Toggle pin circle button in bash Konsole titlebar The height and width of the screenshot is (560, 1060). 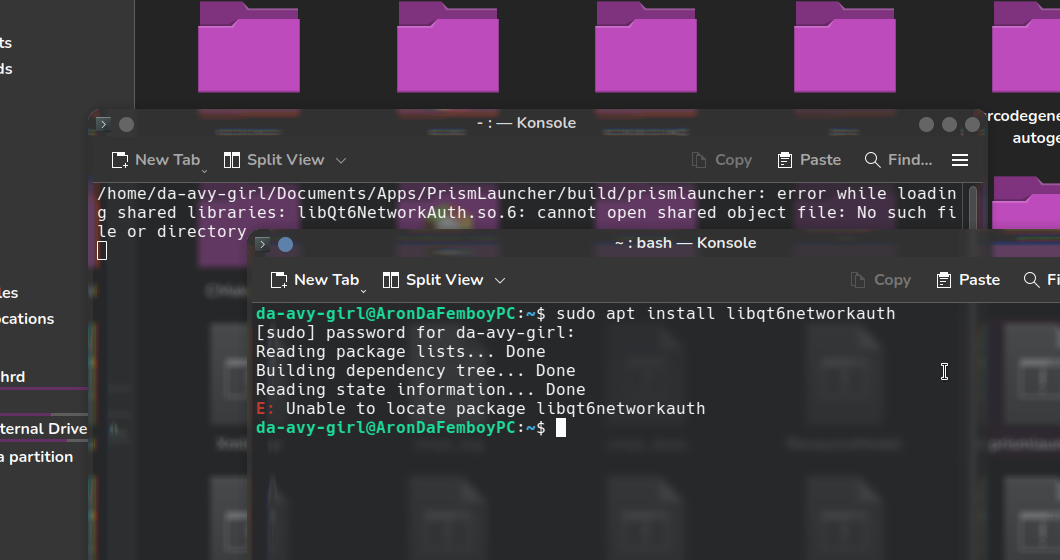285,244
